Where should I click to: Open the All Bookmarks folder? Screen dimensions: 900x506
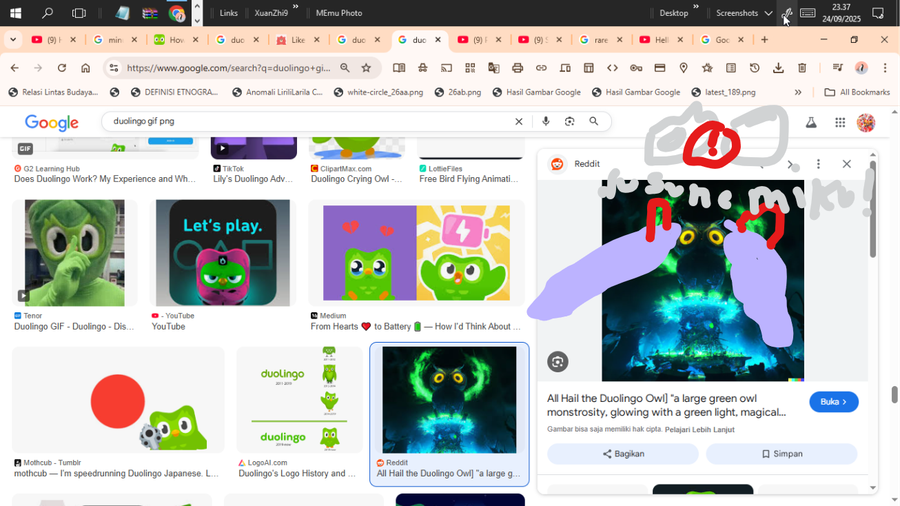[857, 92]
